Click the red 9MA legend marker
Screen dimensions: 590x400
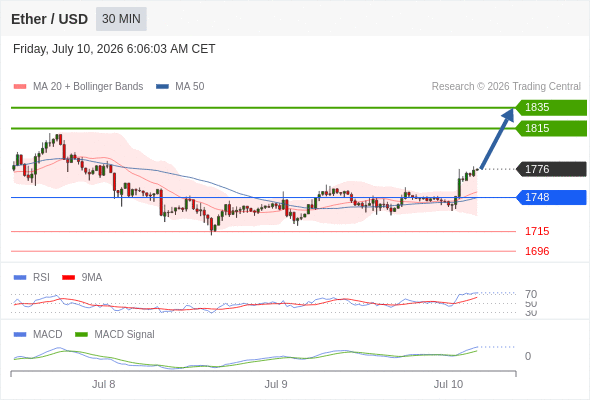coord(68,278)
